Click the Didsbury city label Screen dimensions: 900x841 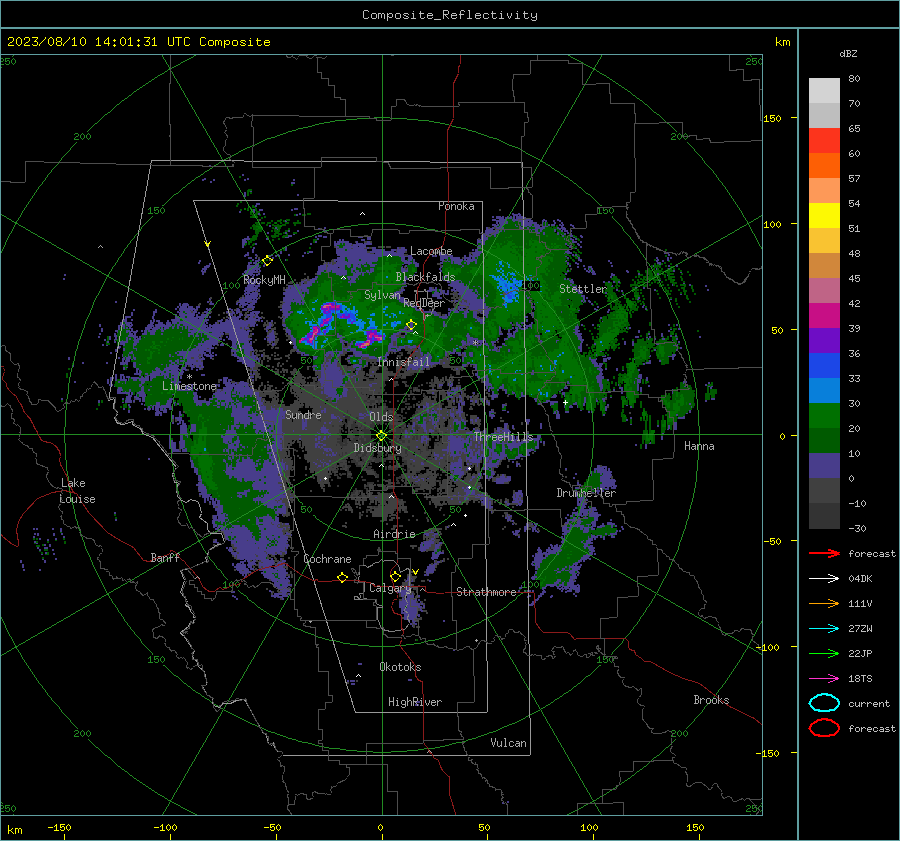pos(378,448)
